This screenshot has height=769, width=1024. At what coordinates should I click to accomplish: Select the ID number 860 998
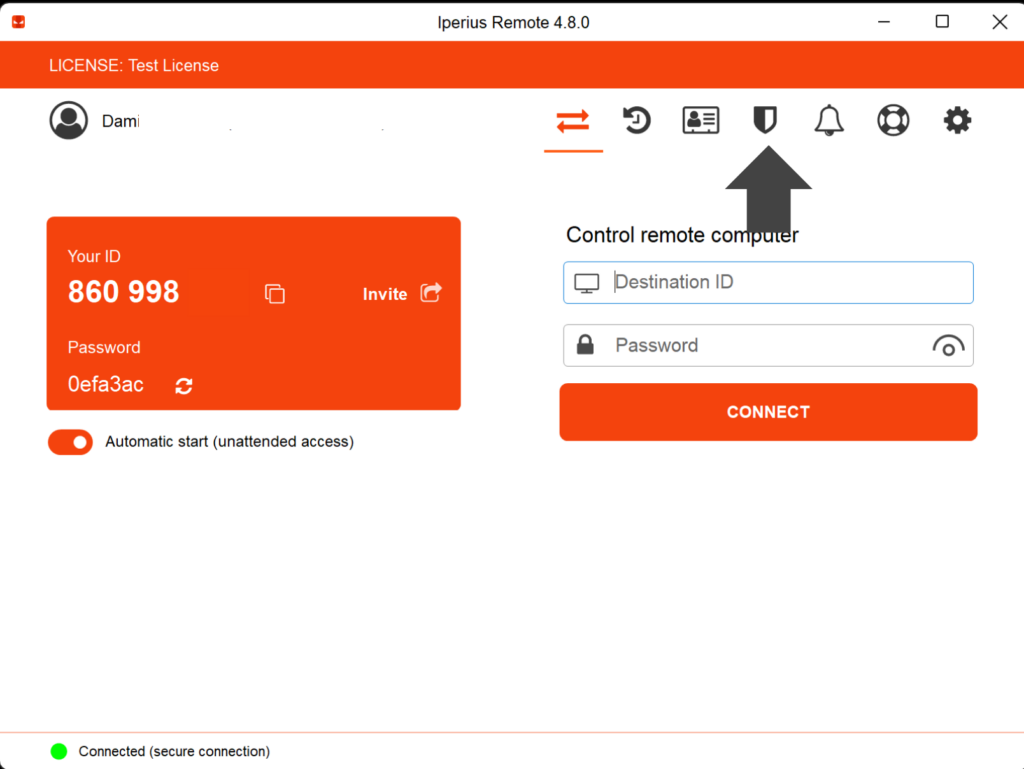(123, 292)
